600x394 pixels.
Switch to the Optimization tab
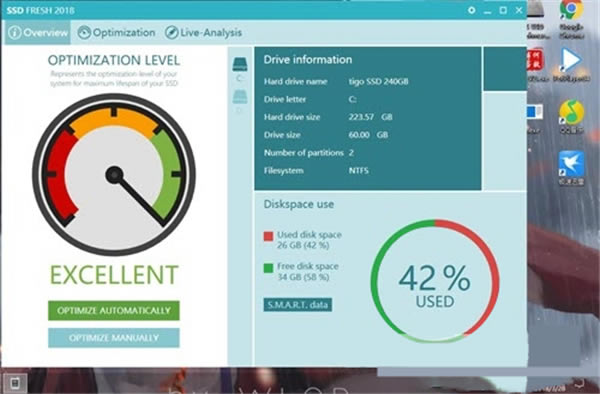pos(116,33)
